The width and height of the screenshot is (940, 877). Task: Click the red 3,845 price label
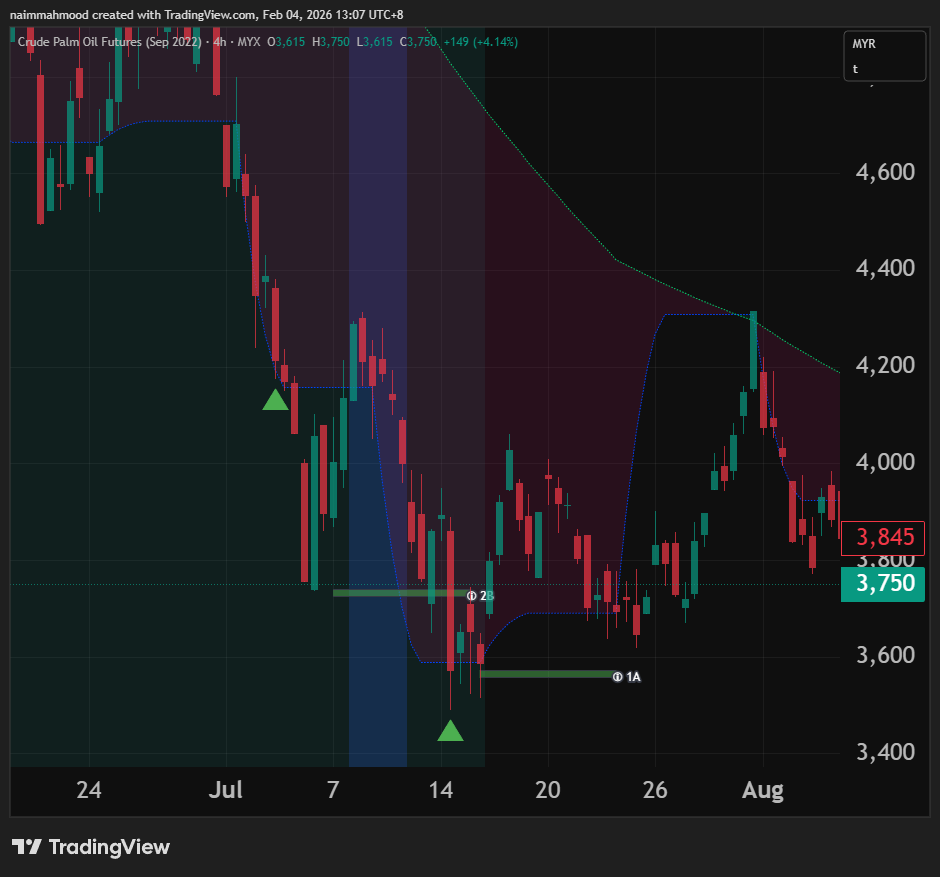884,538
